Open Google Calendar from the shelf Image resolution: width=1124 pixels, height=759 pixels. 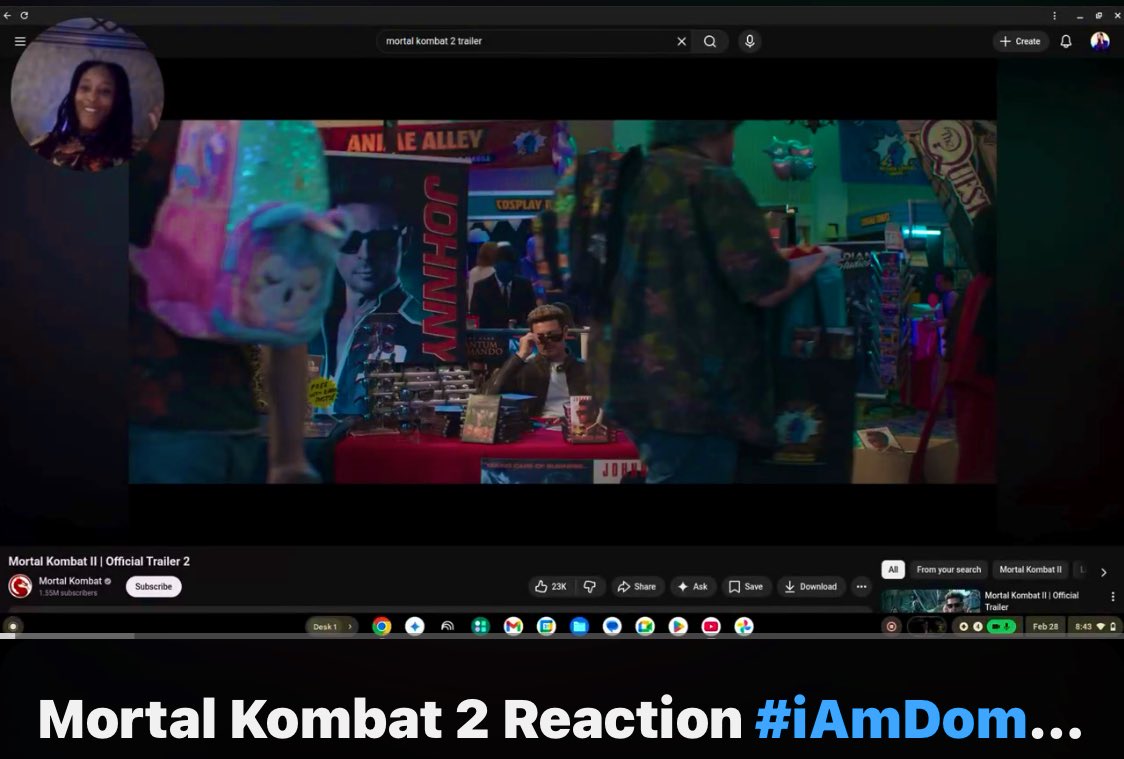pyautogui.click(x=546, y=626)
